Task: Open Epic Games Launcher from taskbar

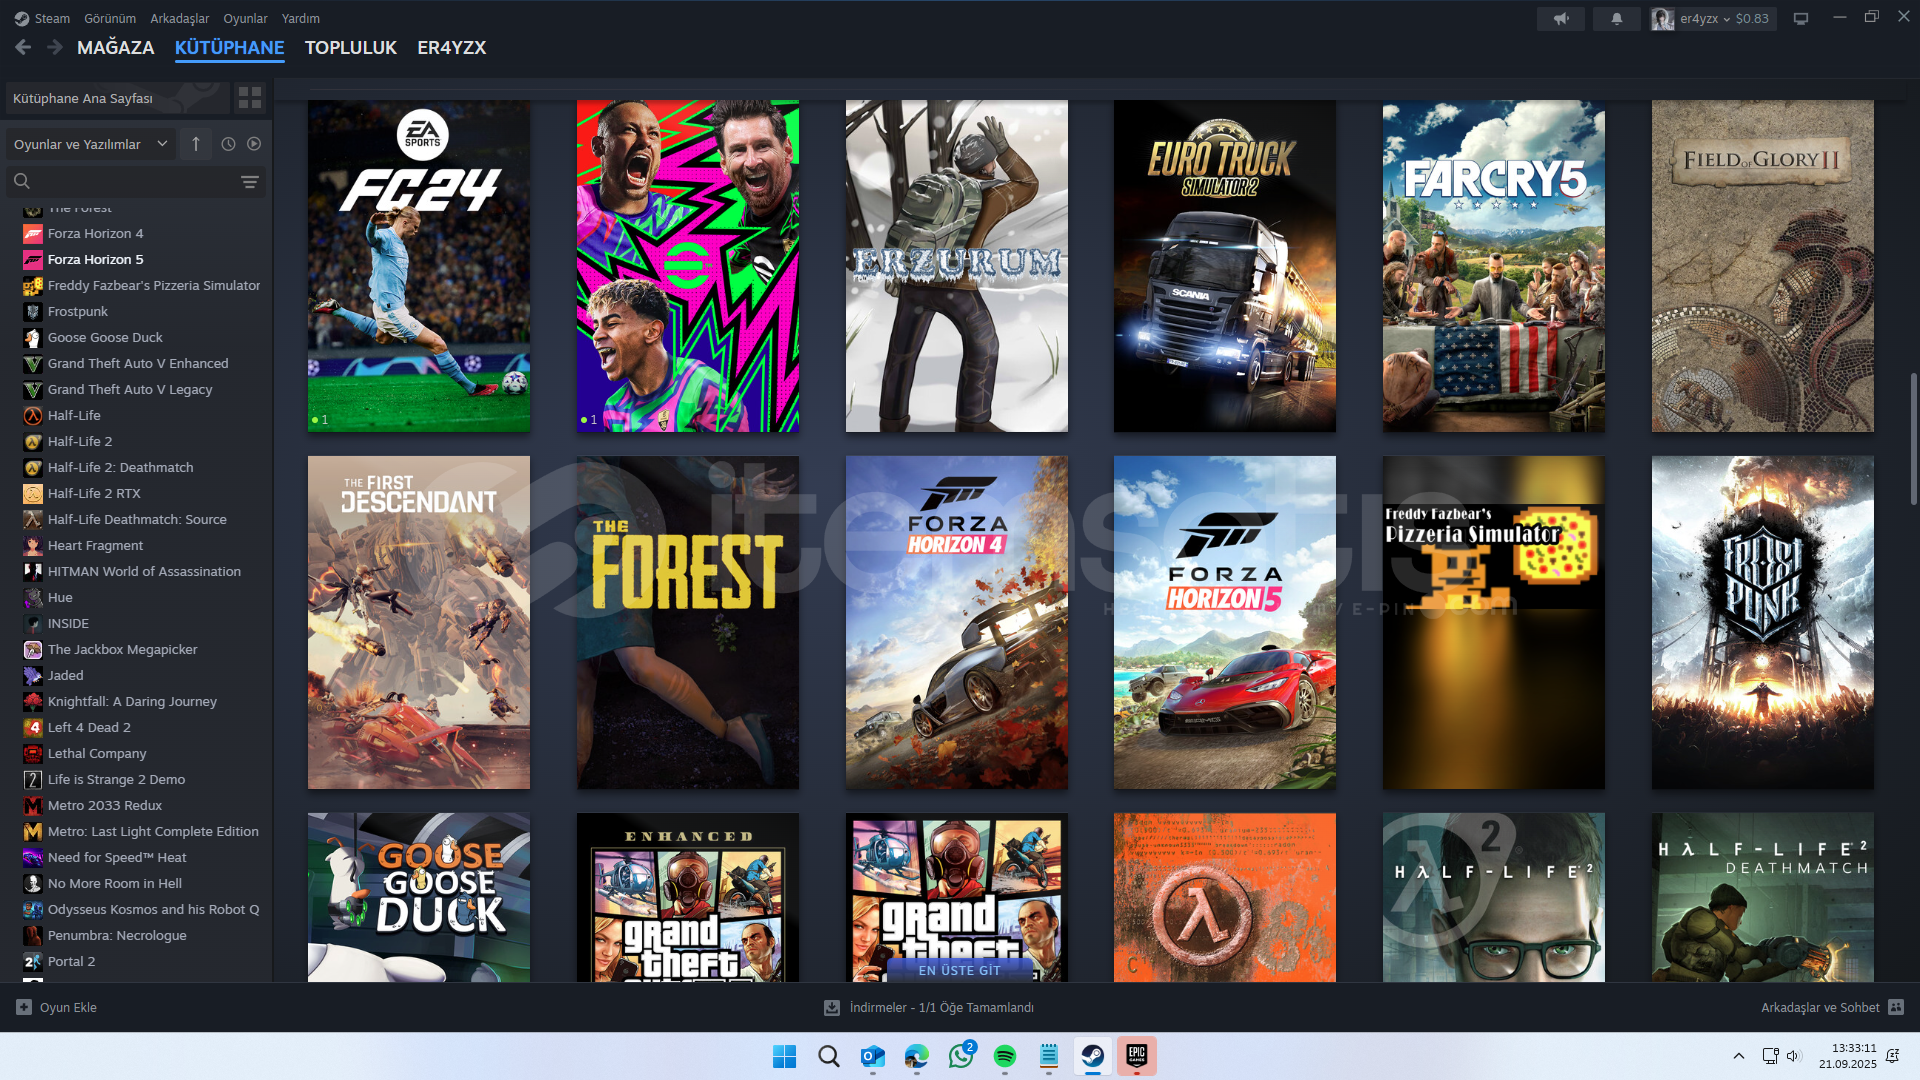Action: [1137, 1056]
